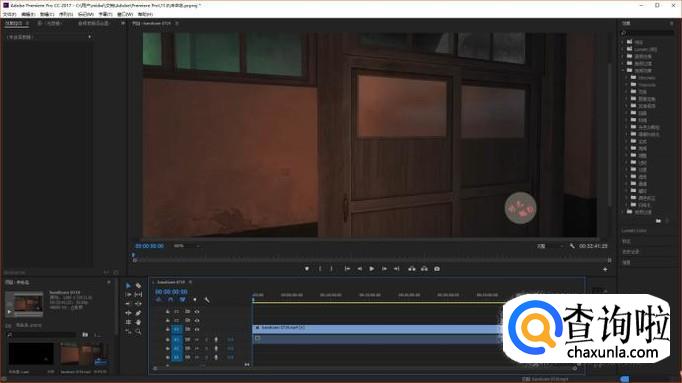The image size is (682, 383).
Task: Toggle the eye on video track V1
Action: [197, 330]
